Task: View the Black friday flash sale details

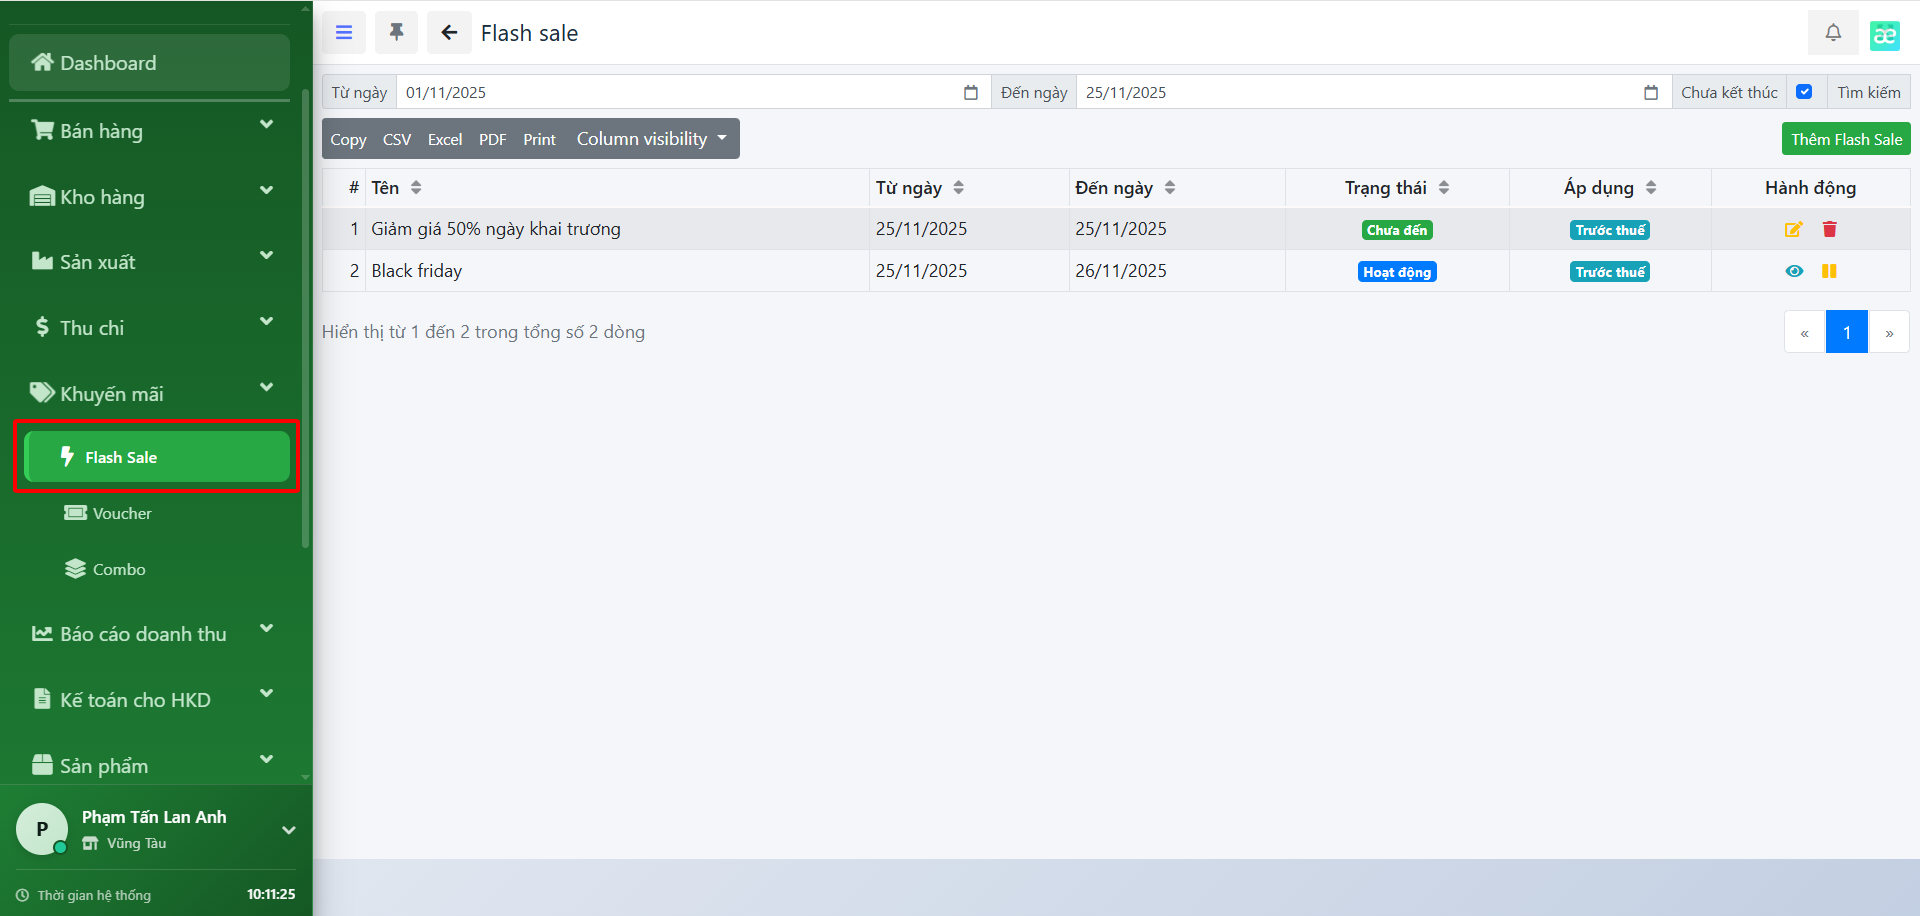Action: (1794, 271)
